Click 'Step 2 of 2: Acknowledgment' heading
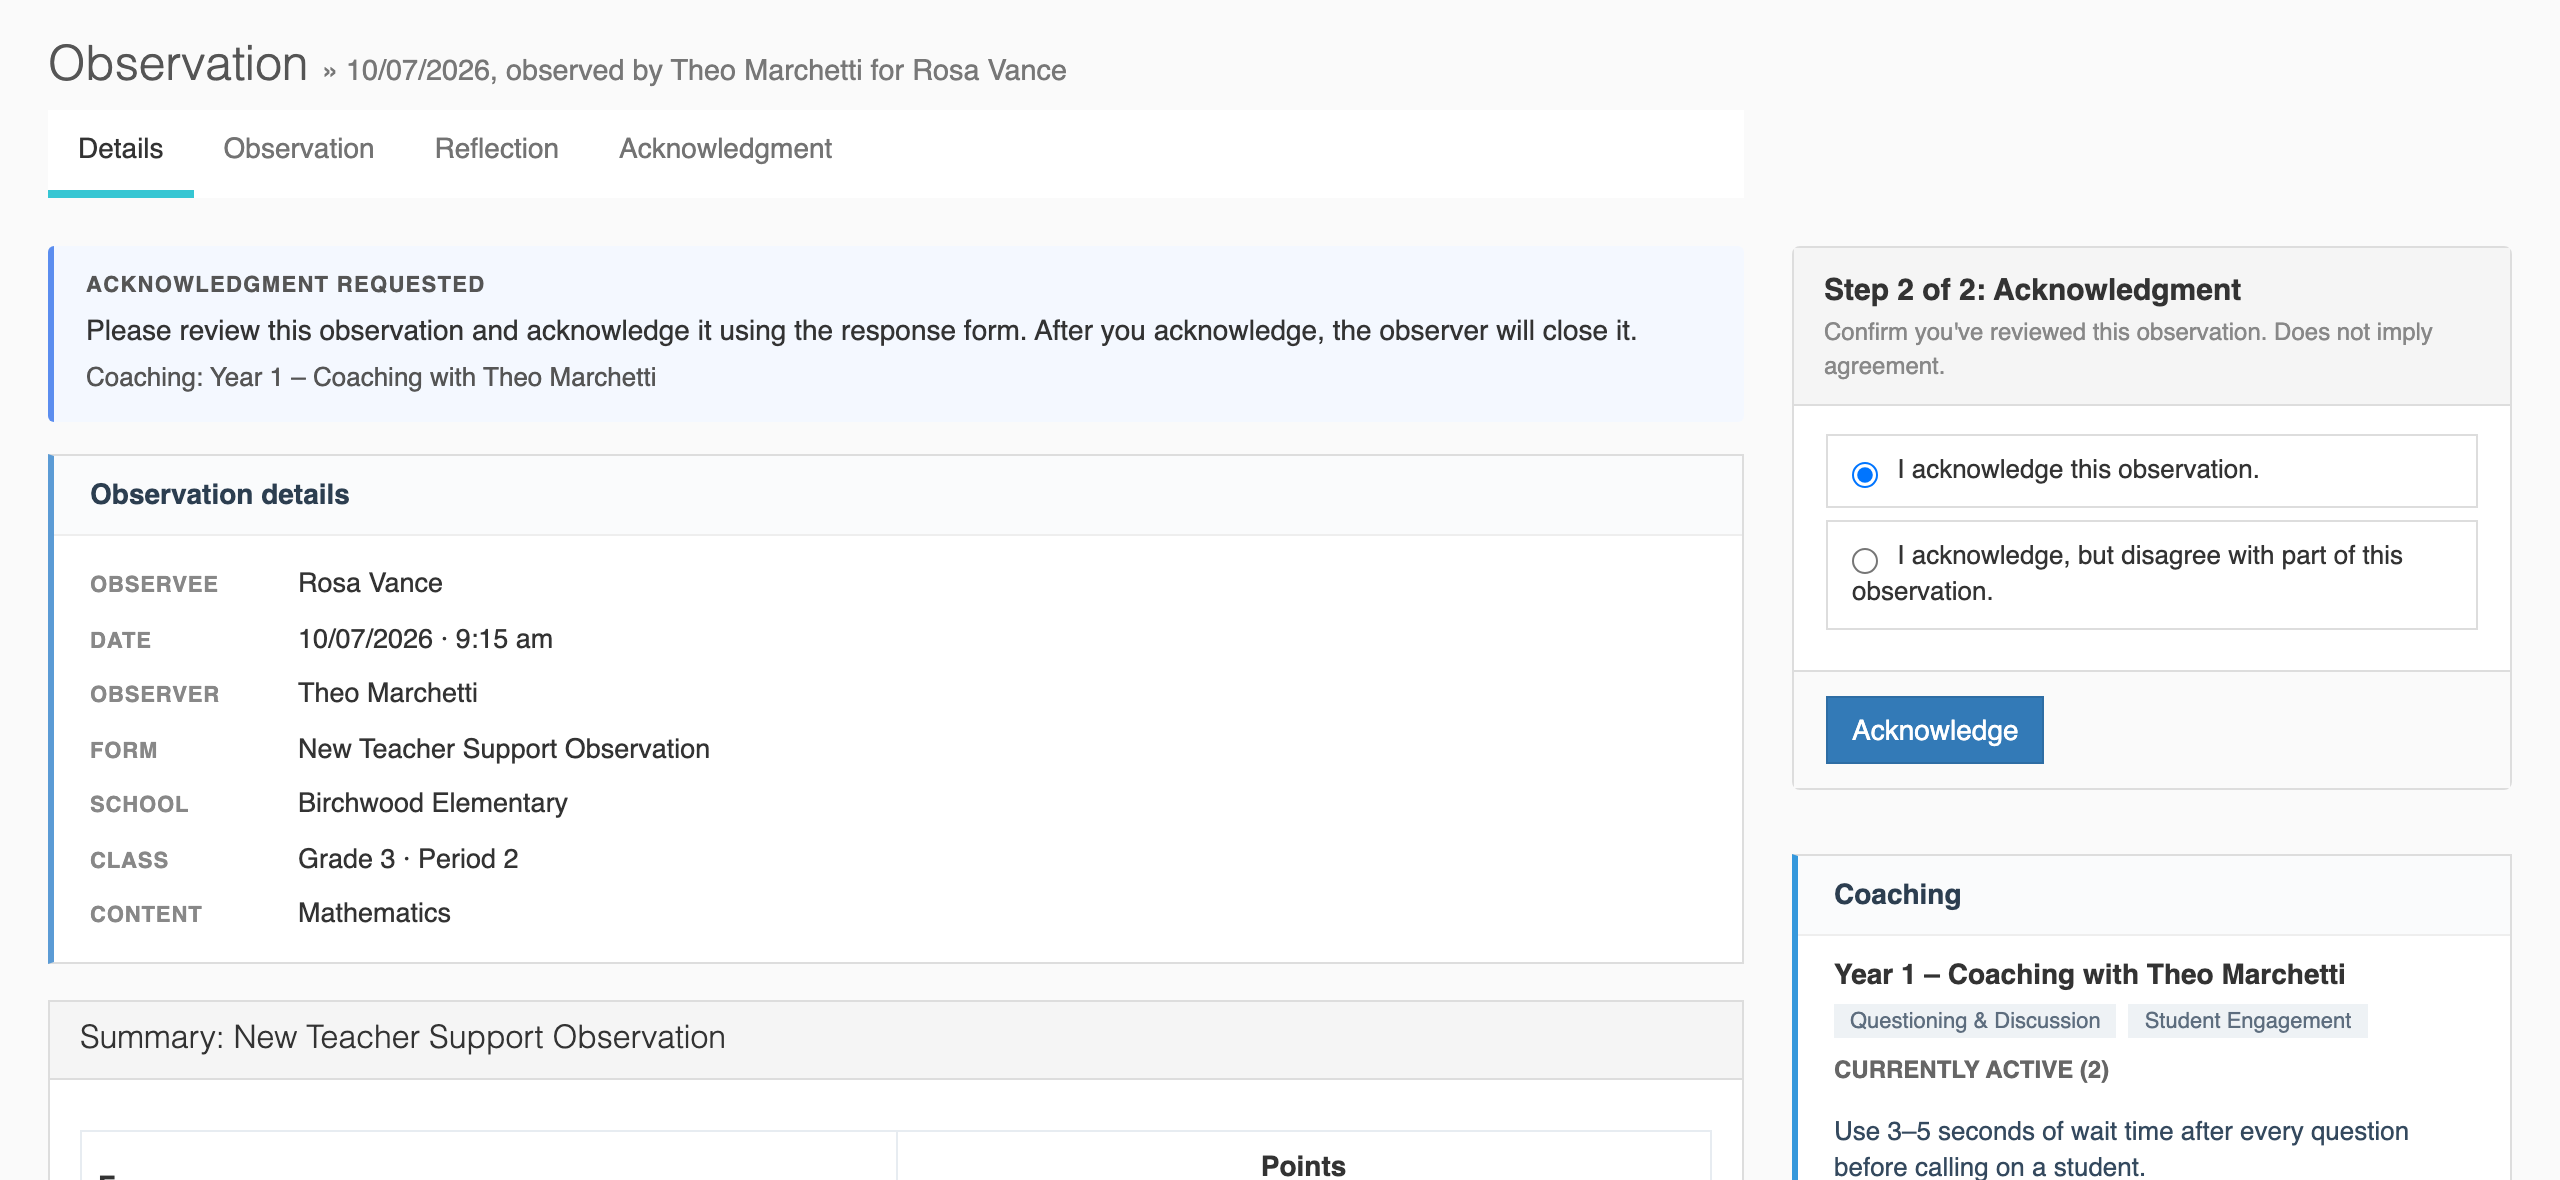The image size is (2560, 1180). (2032, 290)
